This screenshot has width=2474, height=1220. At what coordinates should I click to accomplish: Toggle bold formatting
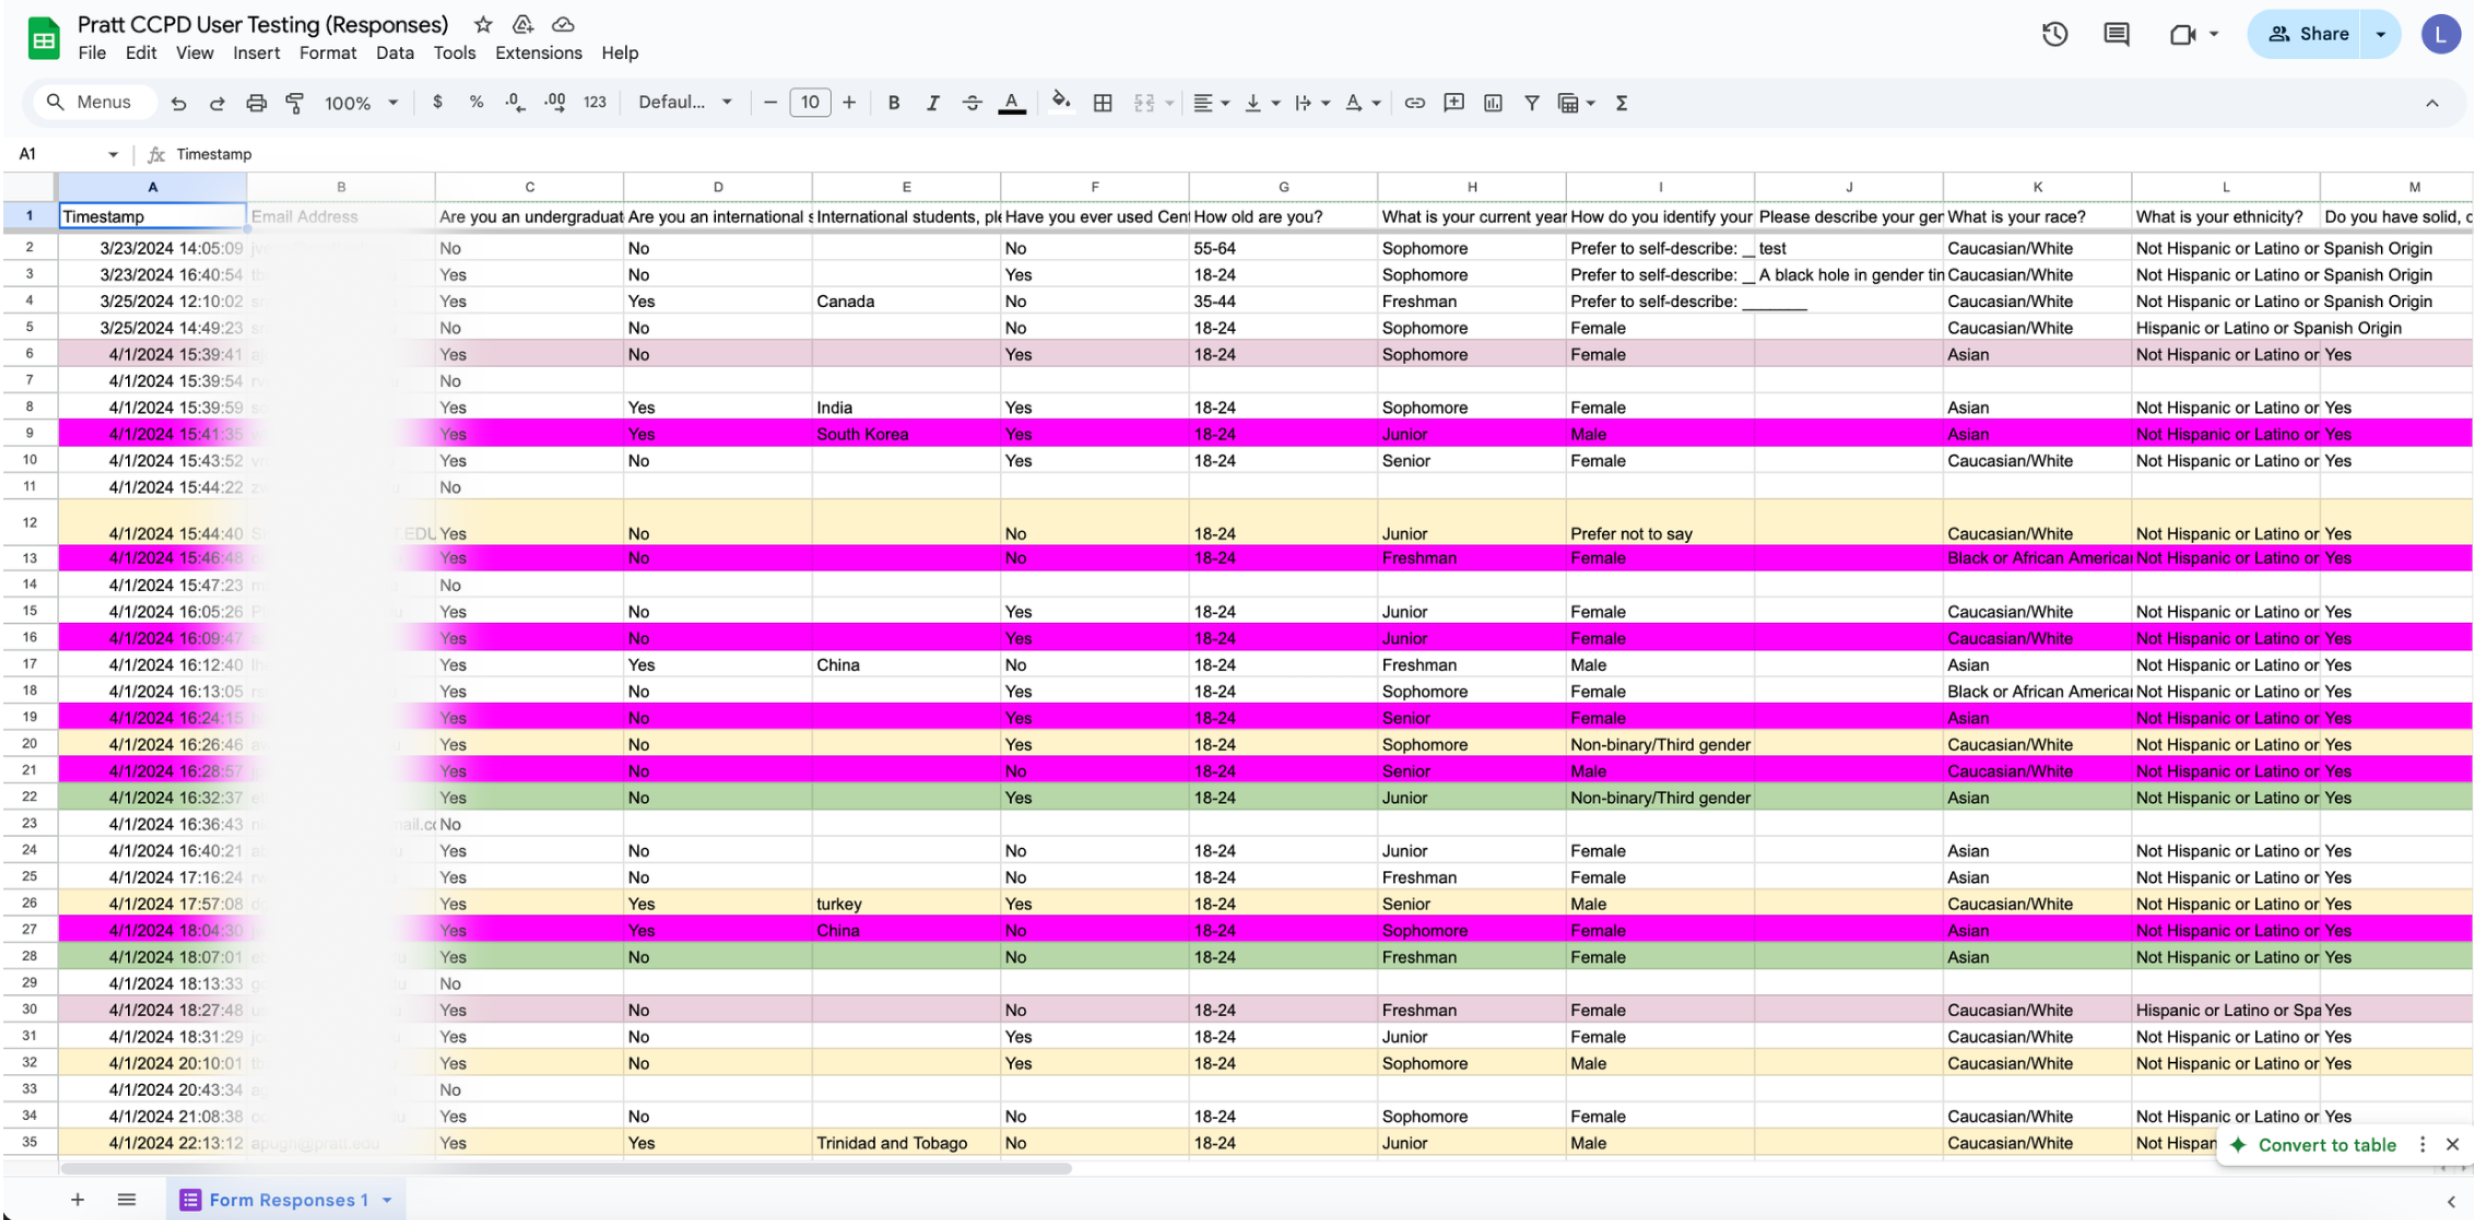point(893,102)
